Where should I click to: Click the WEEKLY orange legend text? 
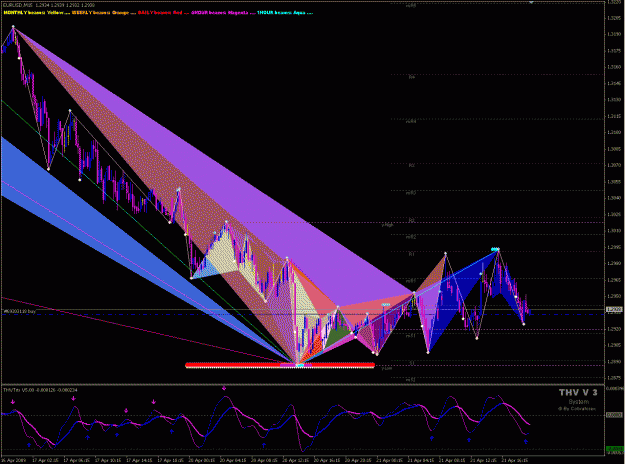click(x=104, y=13)
